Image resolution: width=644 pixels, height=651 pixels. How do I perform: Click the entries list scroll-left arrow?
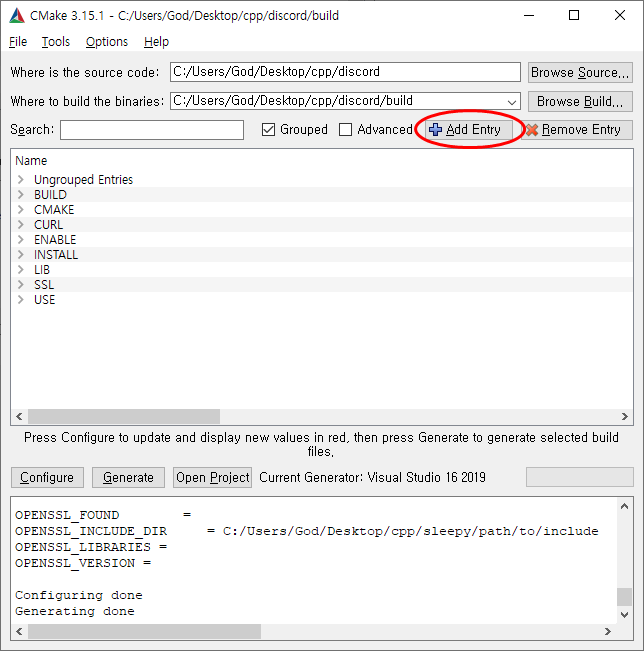(x=19, y=416)
